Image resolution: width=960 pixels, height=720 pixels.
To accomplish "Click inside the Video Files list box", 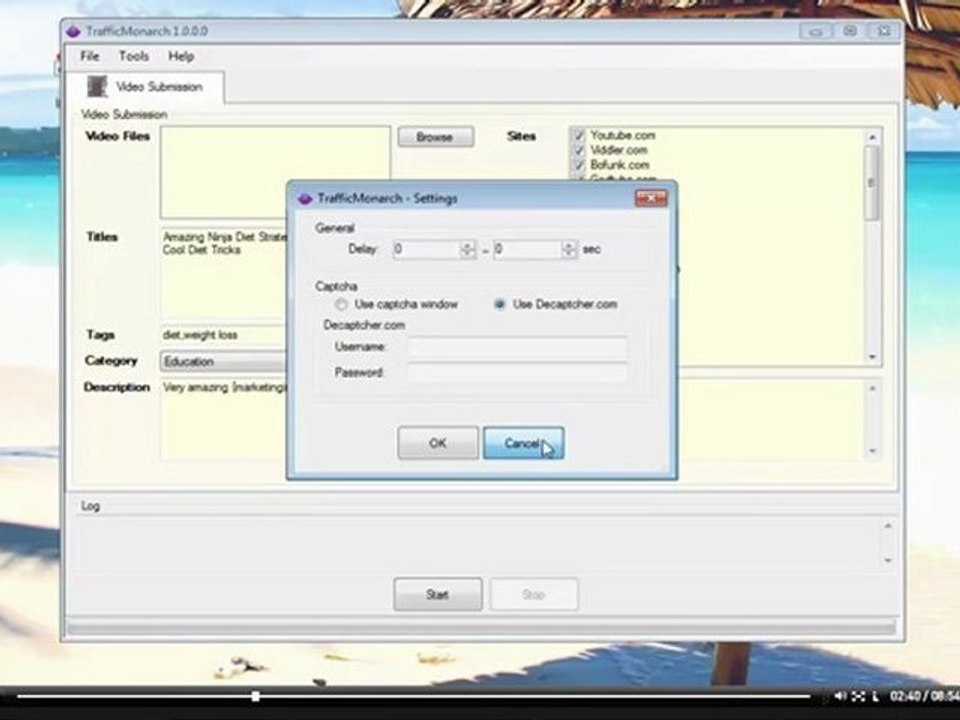I will click(275, 172).
